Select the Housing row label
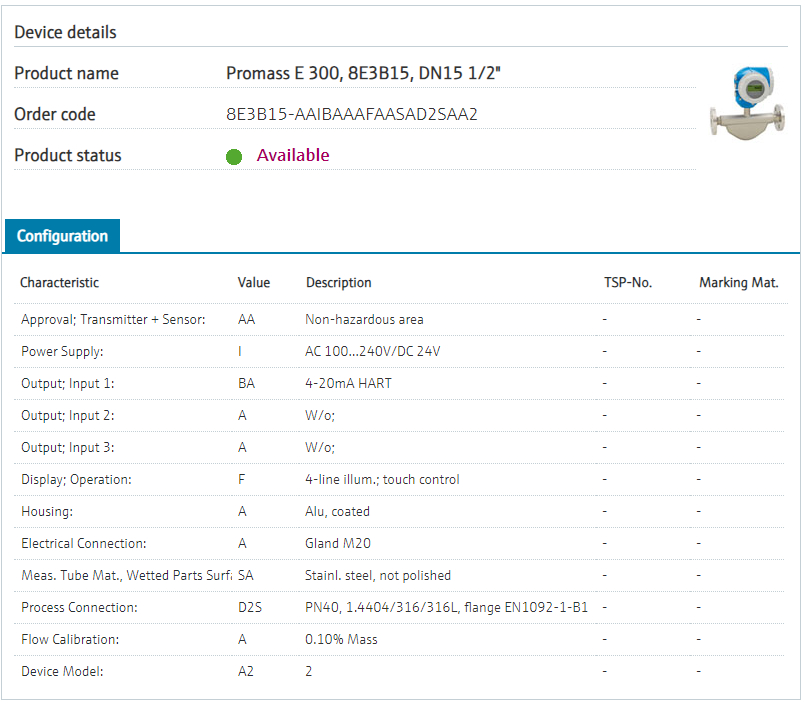Image resolution: width=805 pixels, height=709 pixels. (x=47, y=511)
